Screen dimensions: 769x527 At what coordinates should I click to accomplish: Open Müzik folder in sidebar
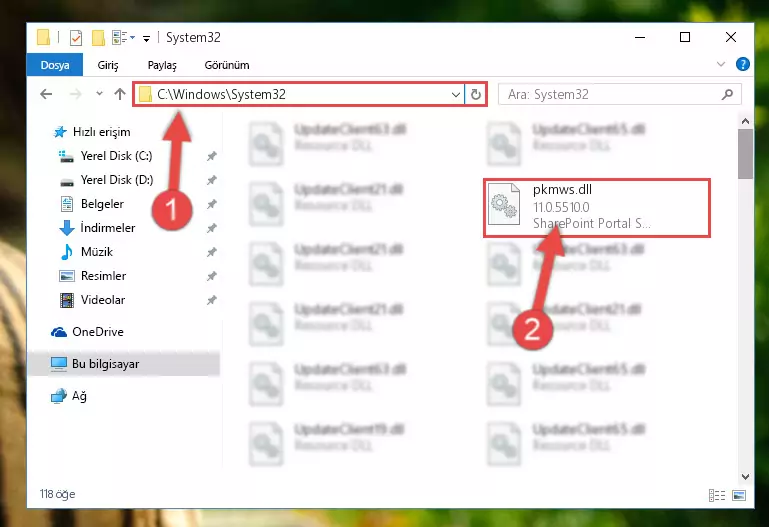coord(86,252)
